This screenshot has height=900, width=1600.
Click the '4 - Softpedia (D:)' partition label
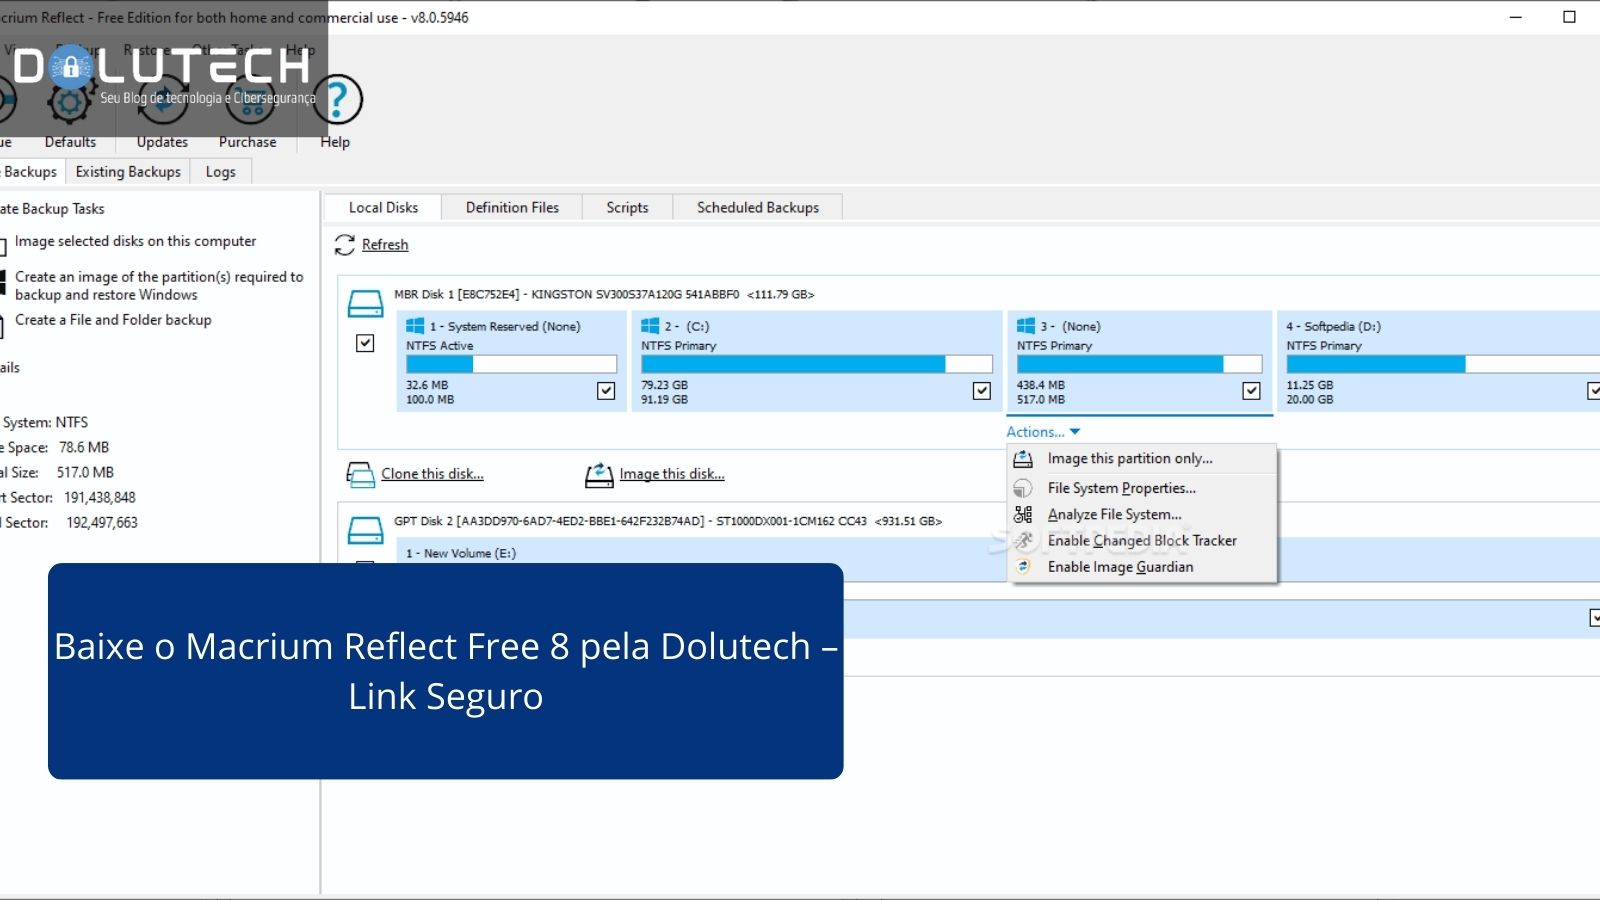pos(1334,326)
